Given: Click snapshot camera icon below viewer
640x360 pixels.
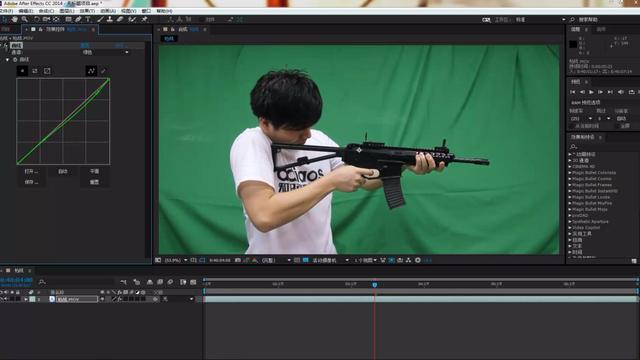Looking at the screenshot, I should pos(238,260).
